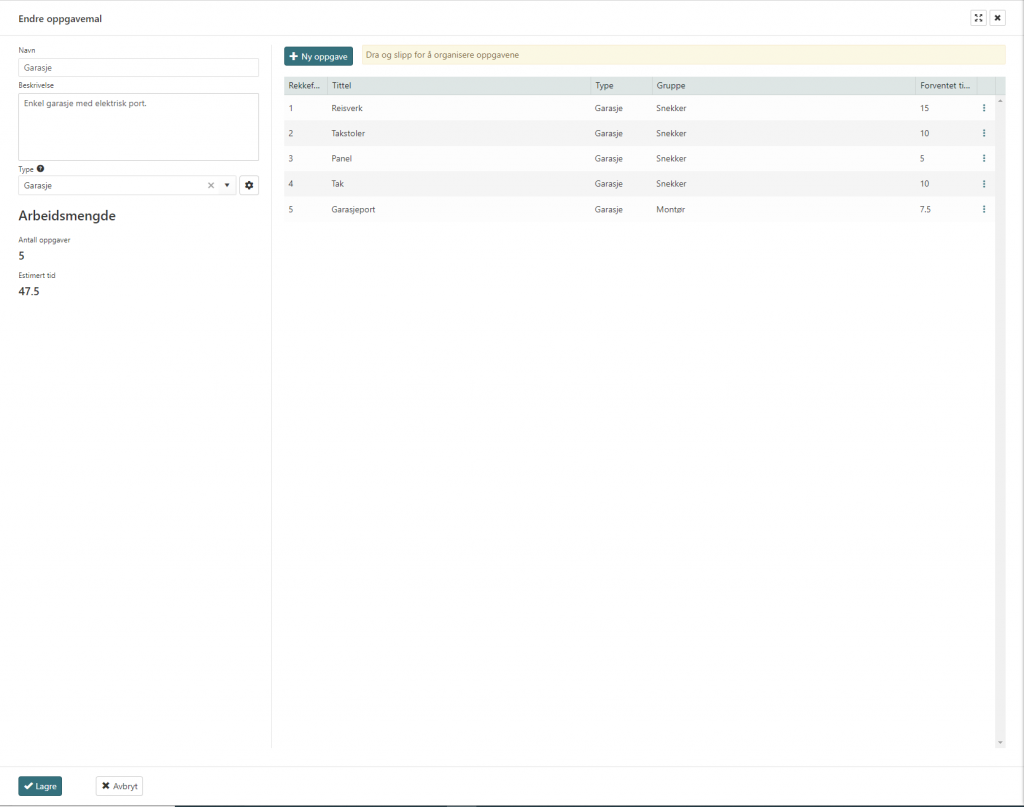Viewport: 1024px width, 807px height.
Task: Open three-dot menu for Panel row
Action: [x=984, y=158]
